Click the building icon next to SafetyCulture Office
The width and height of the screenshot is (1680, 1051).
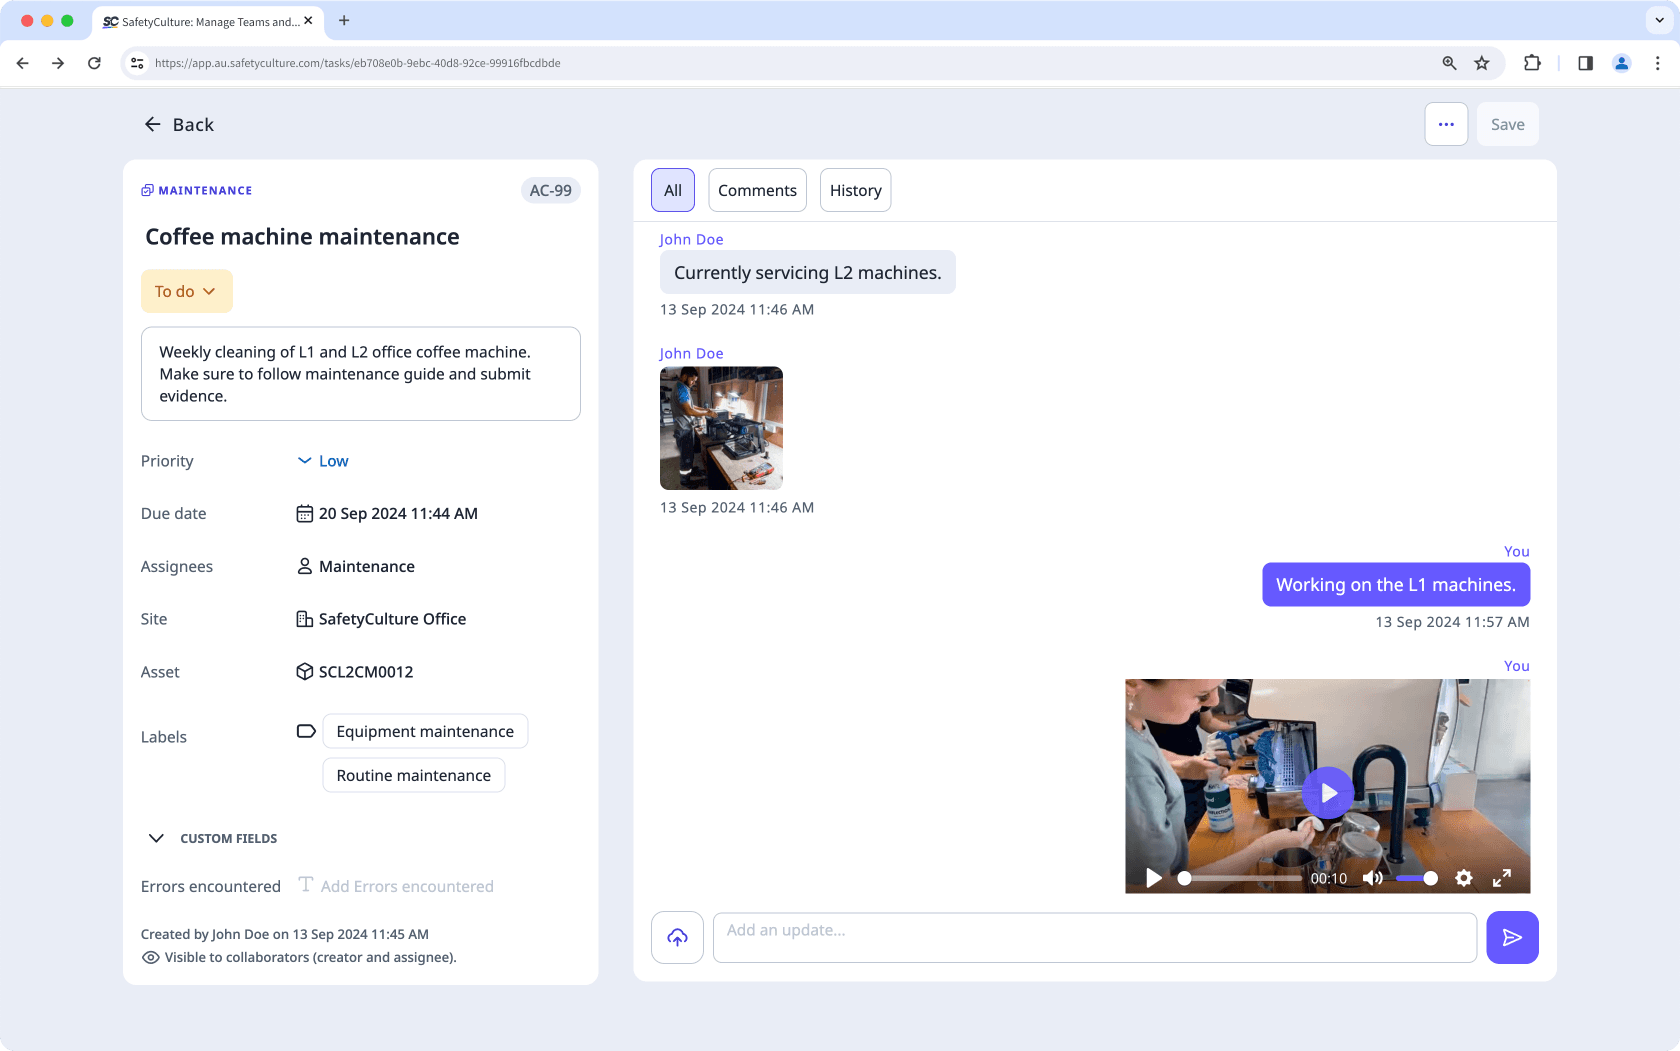(304, 618)
